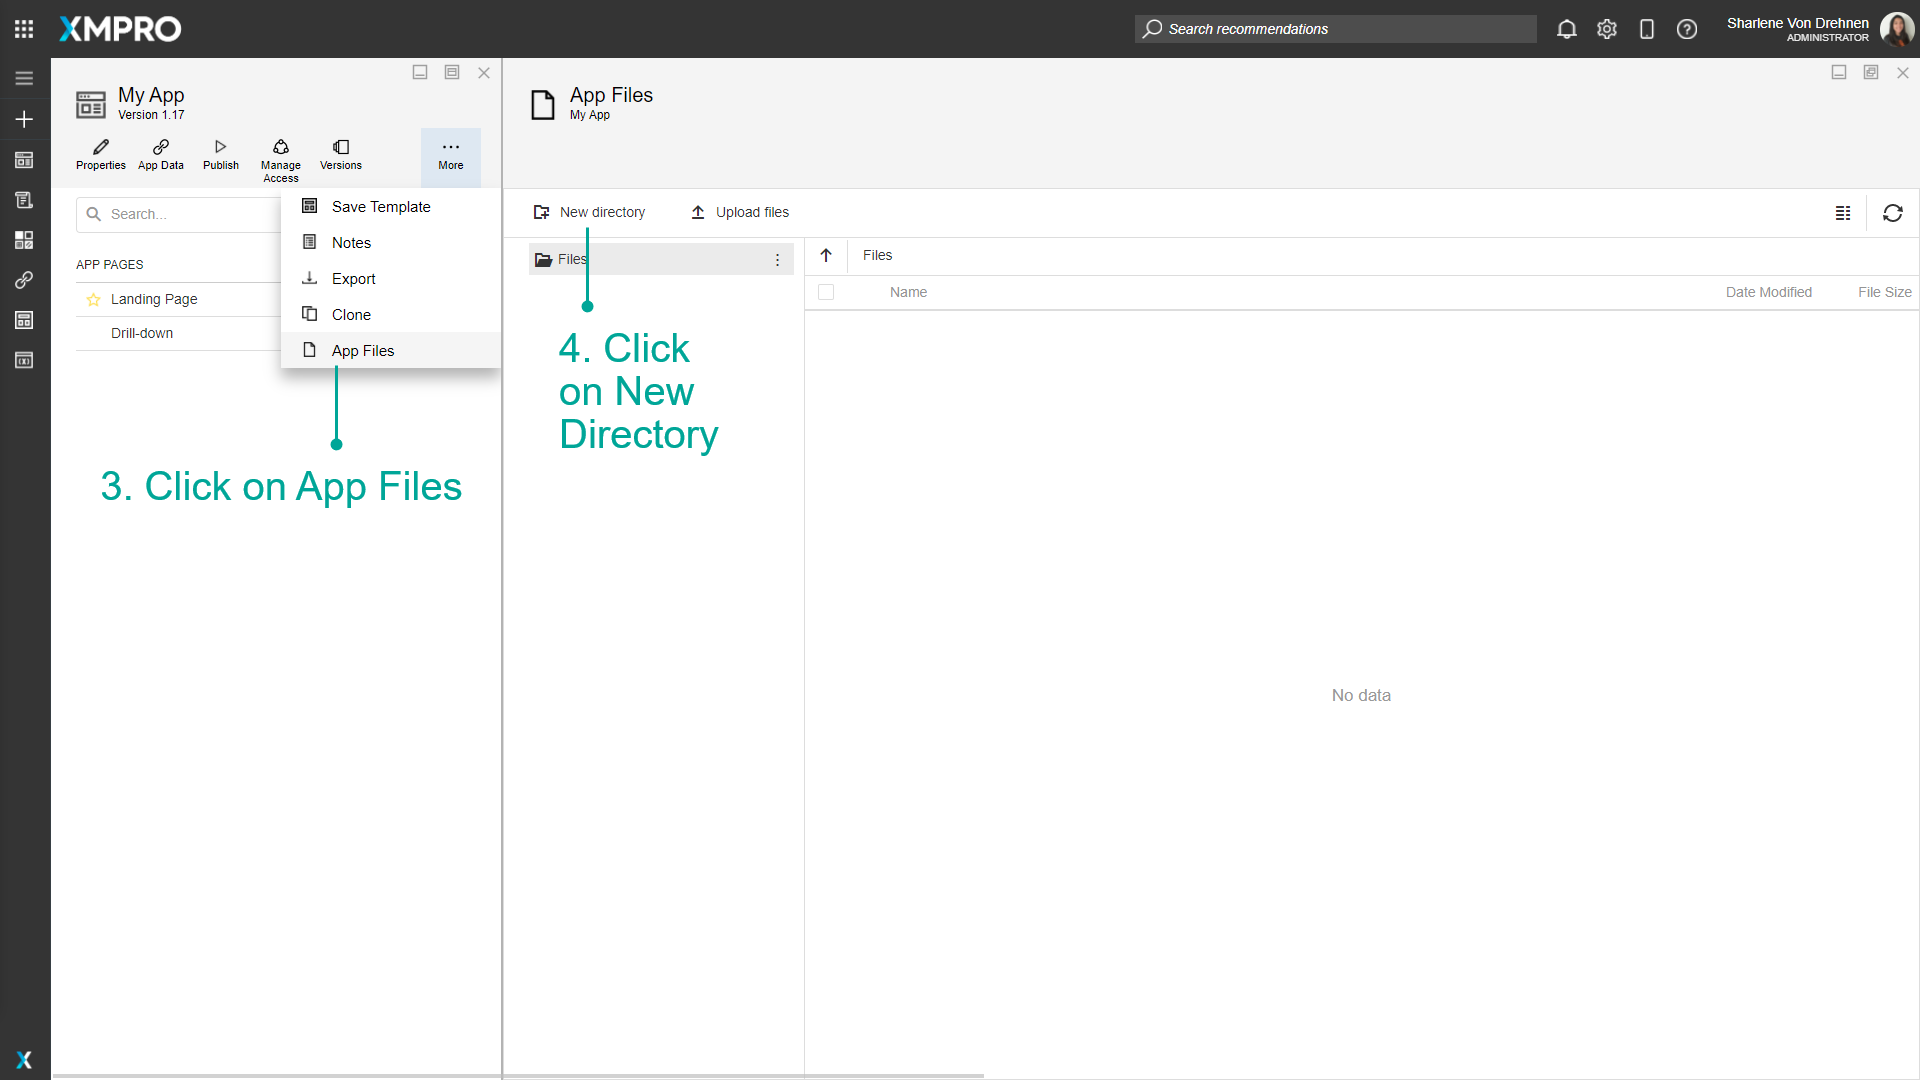View the app Versions icon
Screen dimensions: 1920x1080
(340, 153)
